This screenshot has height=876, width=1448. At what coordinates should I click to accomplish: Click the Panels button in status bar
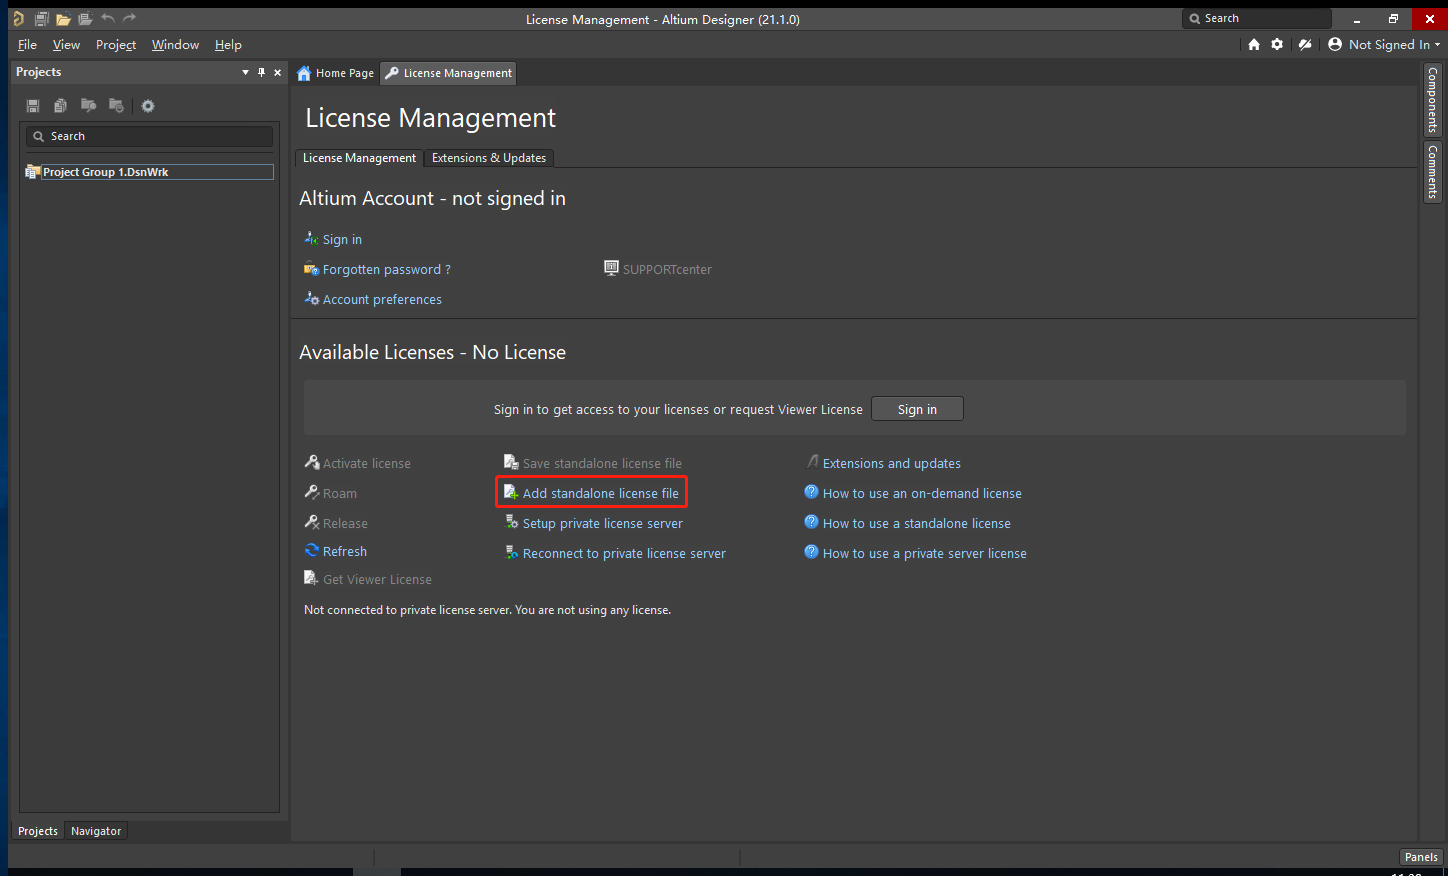tap(1421, 857)
